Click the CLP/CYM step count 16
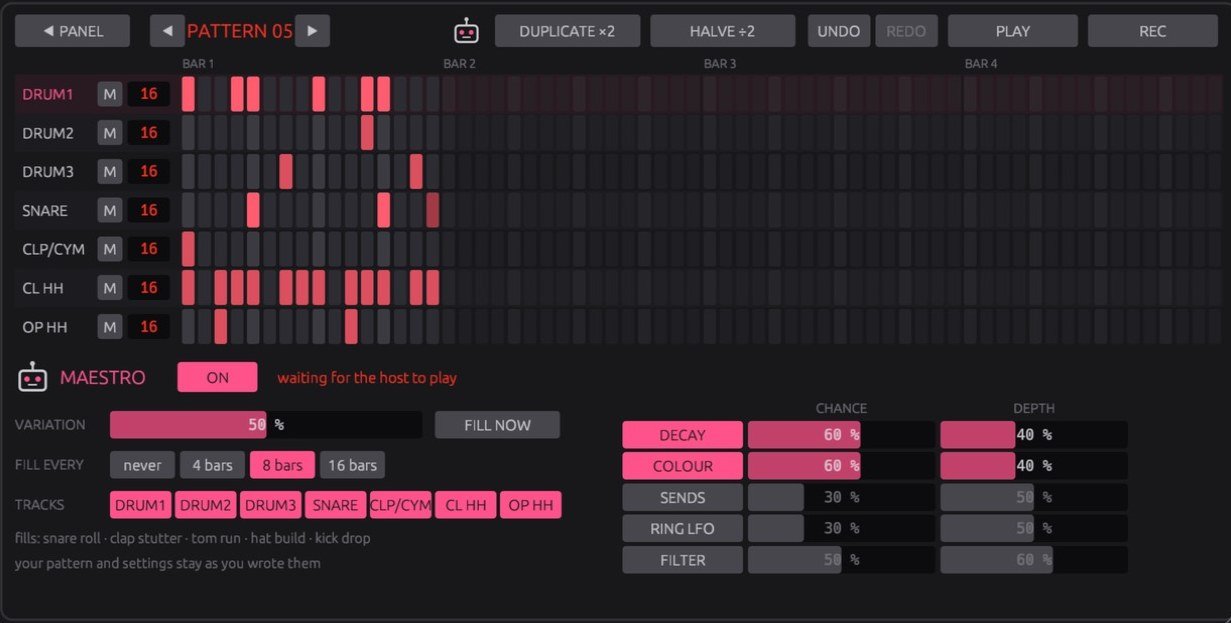Image resolution: width=1231 pixels, height=623 pixels. tap(149, 249)
